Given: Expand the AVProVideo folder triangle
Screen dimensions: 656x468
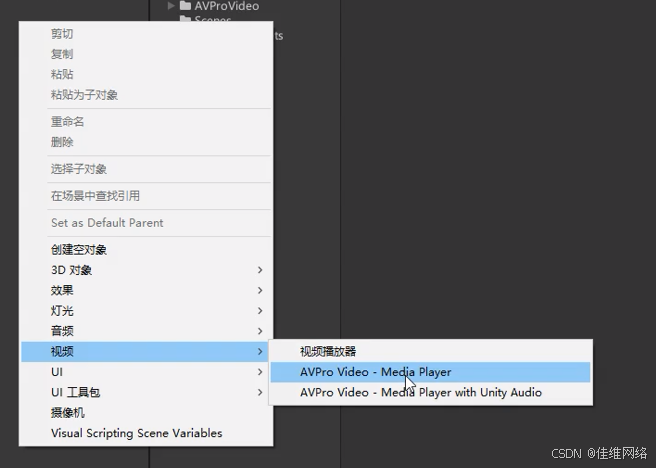Looking at the screenshot, I should (x=171, y=6).
